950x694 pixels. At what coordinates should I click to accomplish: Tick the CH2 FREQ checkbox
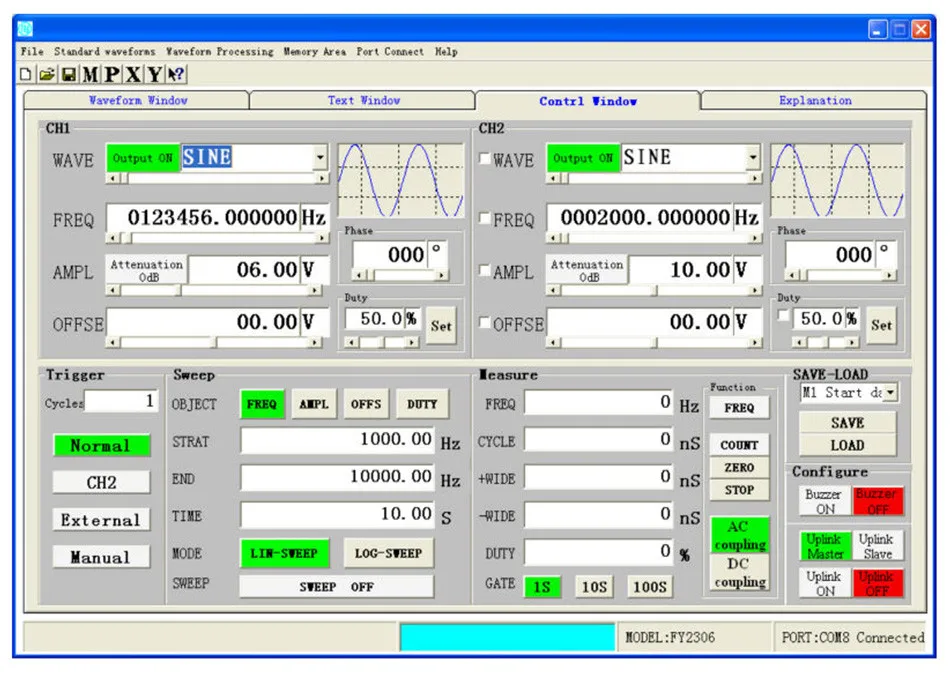coord(485,219)
